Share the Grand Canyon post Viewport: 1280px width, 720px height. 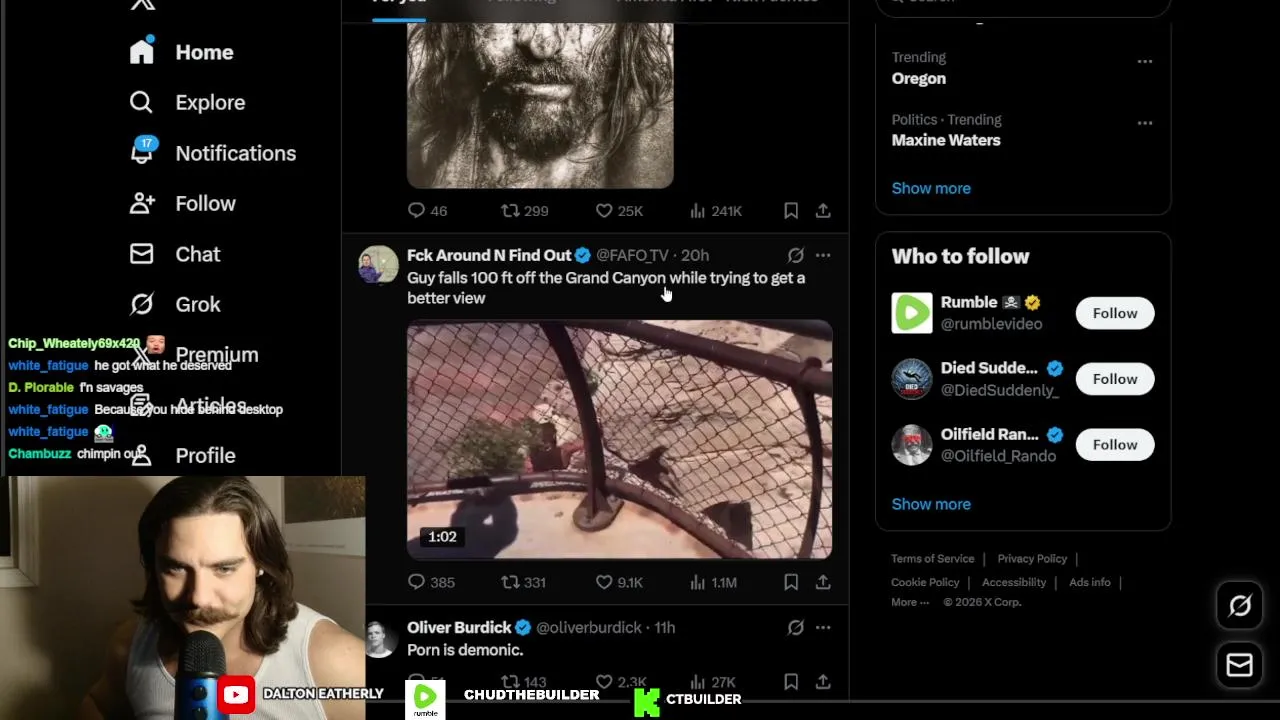tap(823, 582)
